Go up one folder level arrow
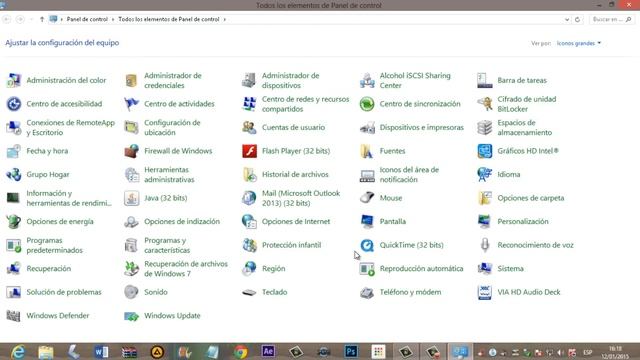Image resolution: width=640 pixels, height=360 pixels. pos(42,19)
